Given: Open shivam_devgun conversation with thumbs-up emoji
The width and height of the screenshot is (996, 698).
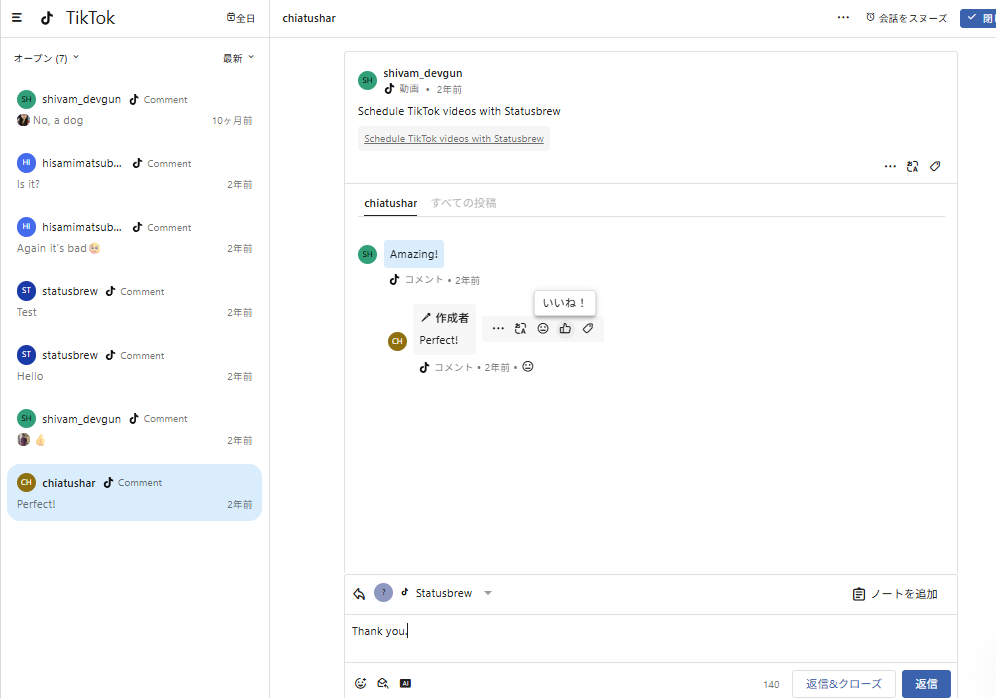Looking at the screenshot, I should pyautogui.click(x=135, y=429).
